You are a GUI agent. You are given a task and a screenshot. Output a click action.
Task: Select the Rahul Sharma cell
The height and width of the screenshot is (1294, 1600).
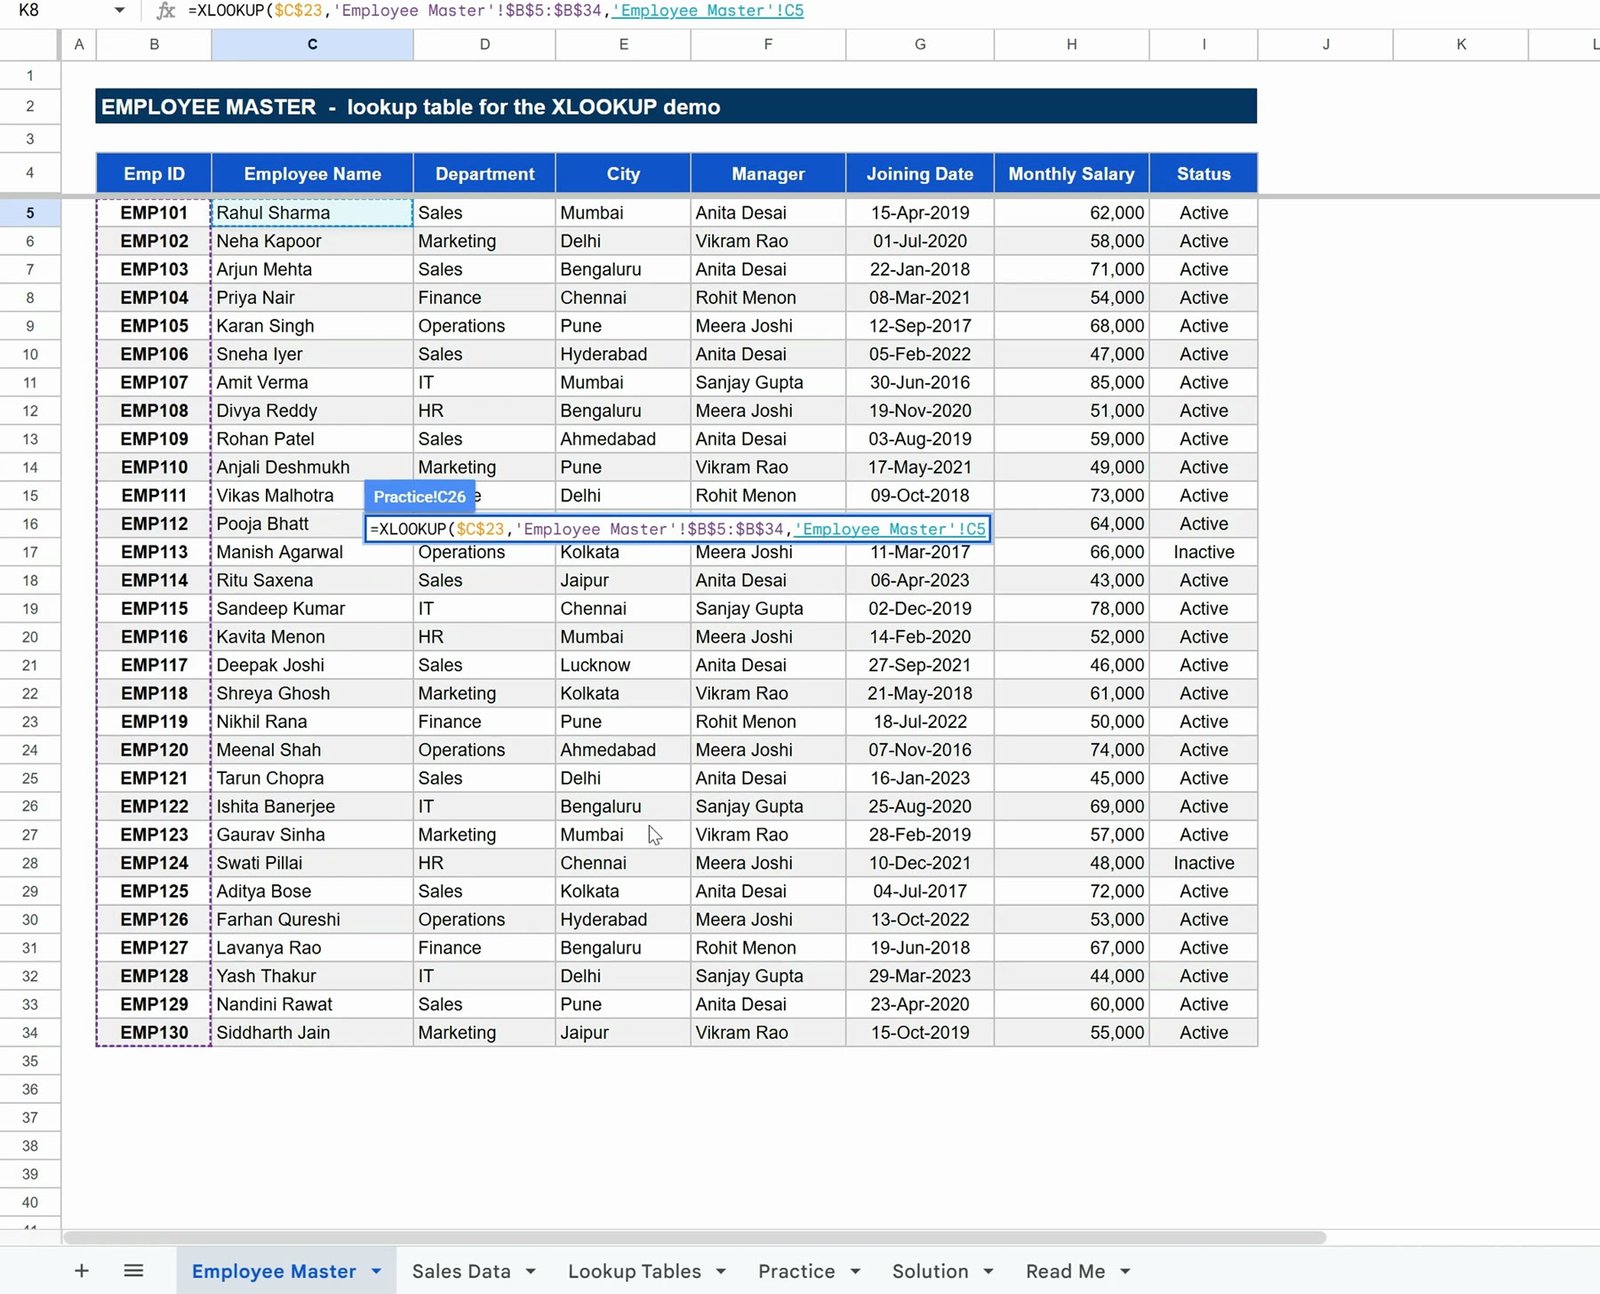[x=312, y=213]
